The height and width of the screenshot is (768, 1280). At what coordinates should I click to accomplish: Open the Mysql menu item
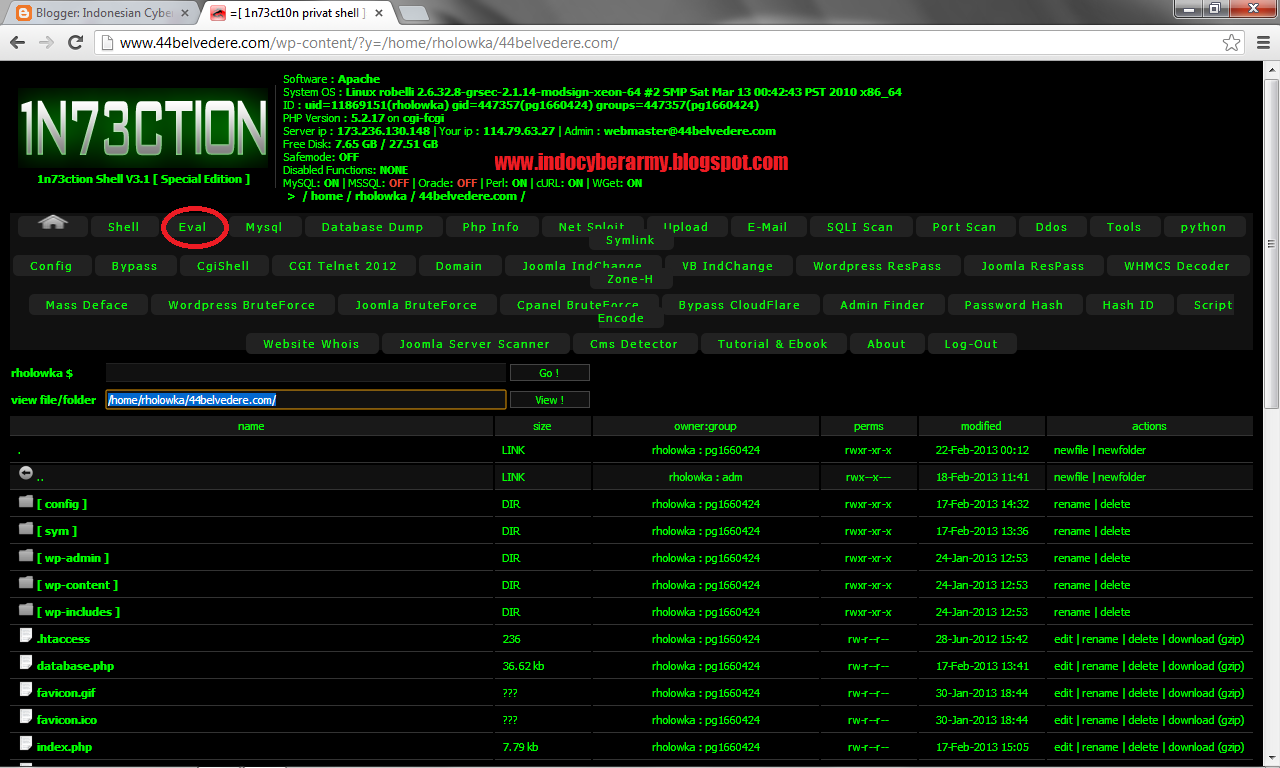(264, 227)
